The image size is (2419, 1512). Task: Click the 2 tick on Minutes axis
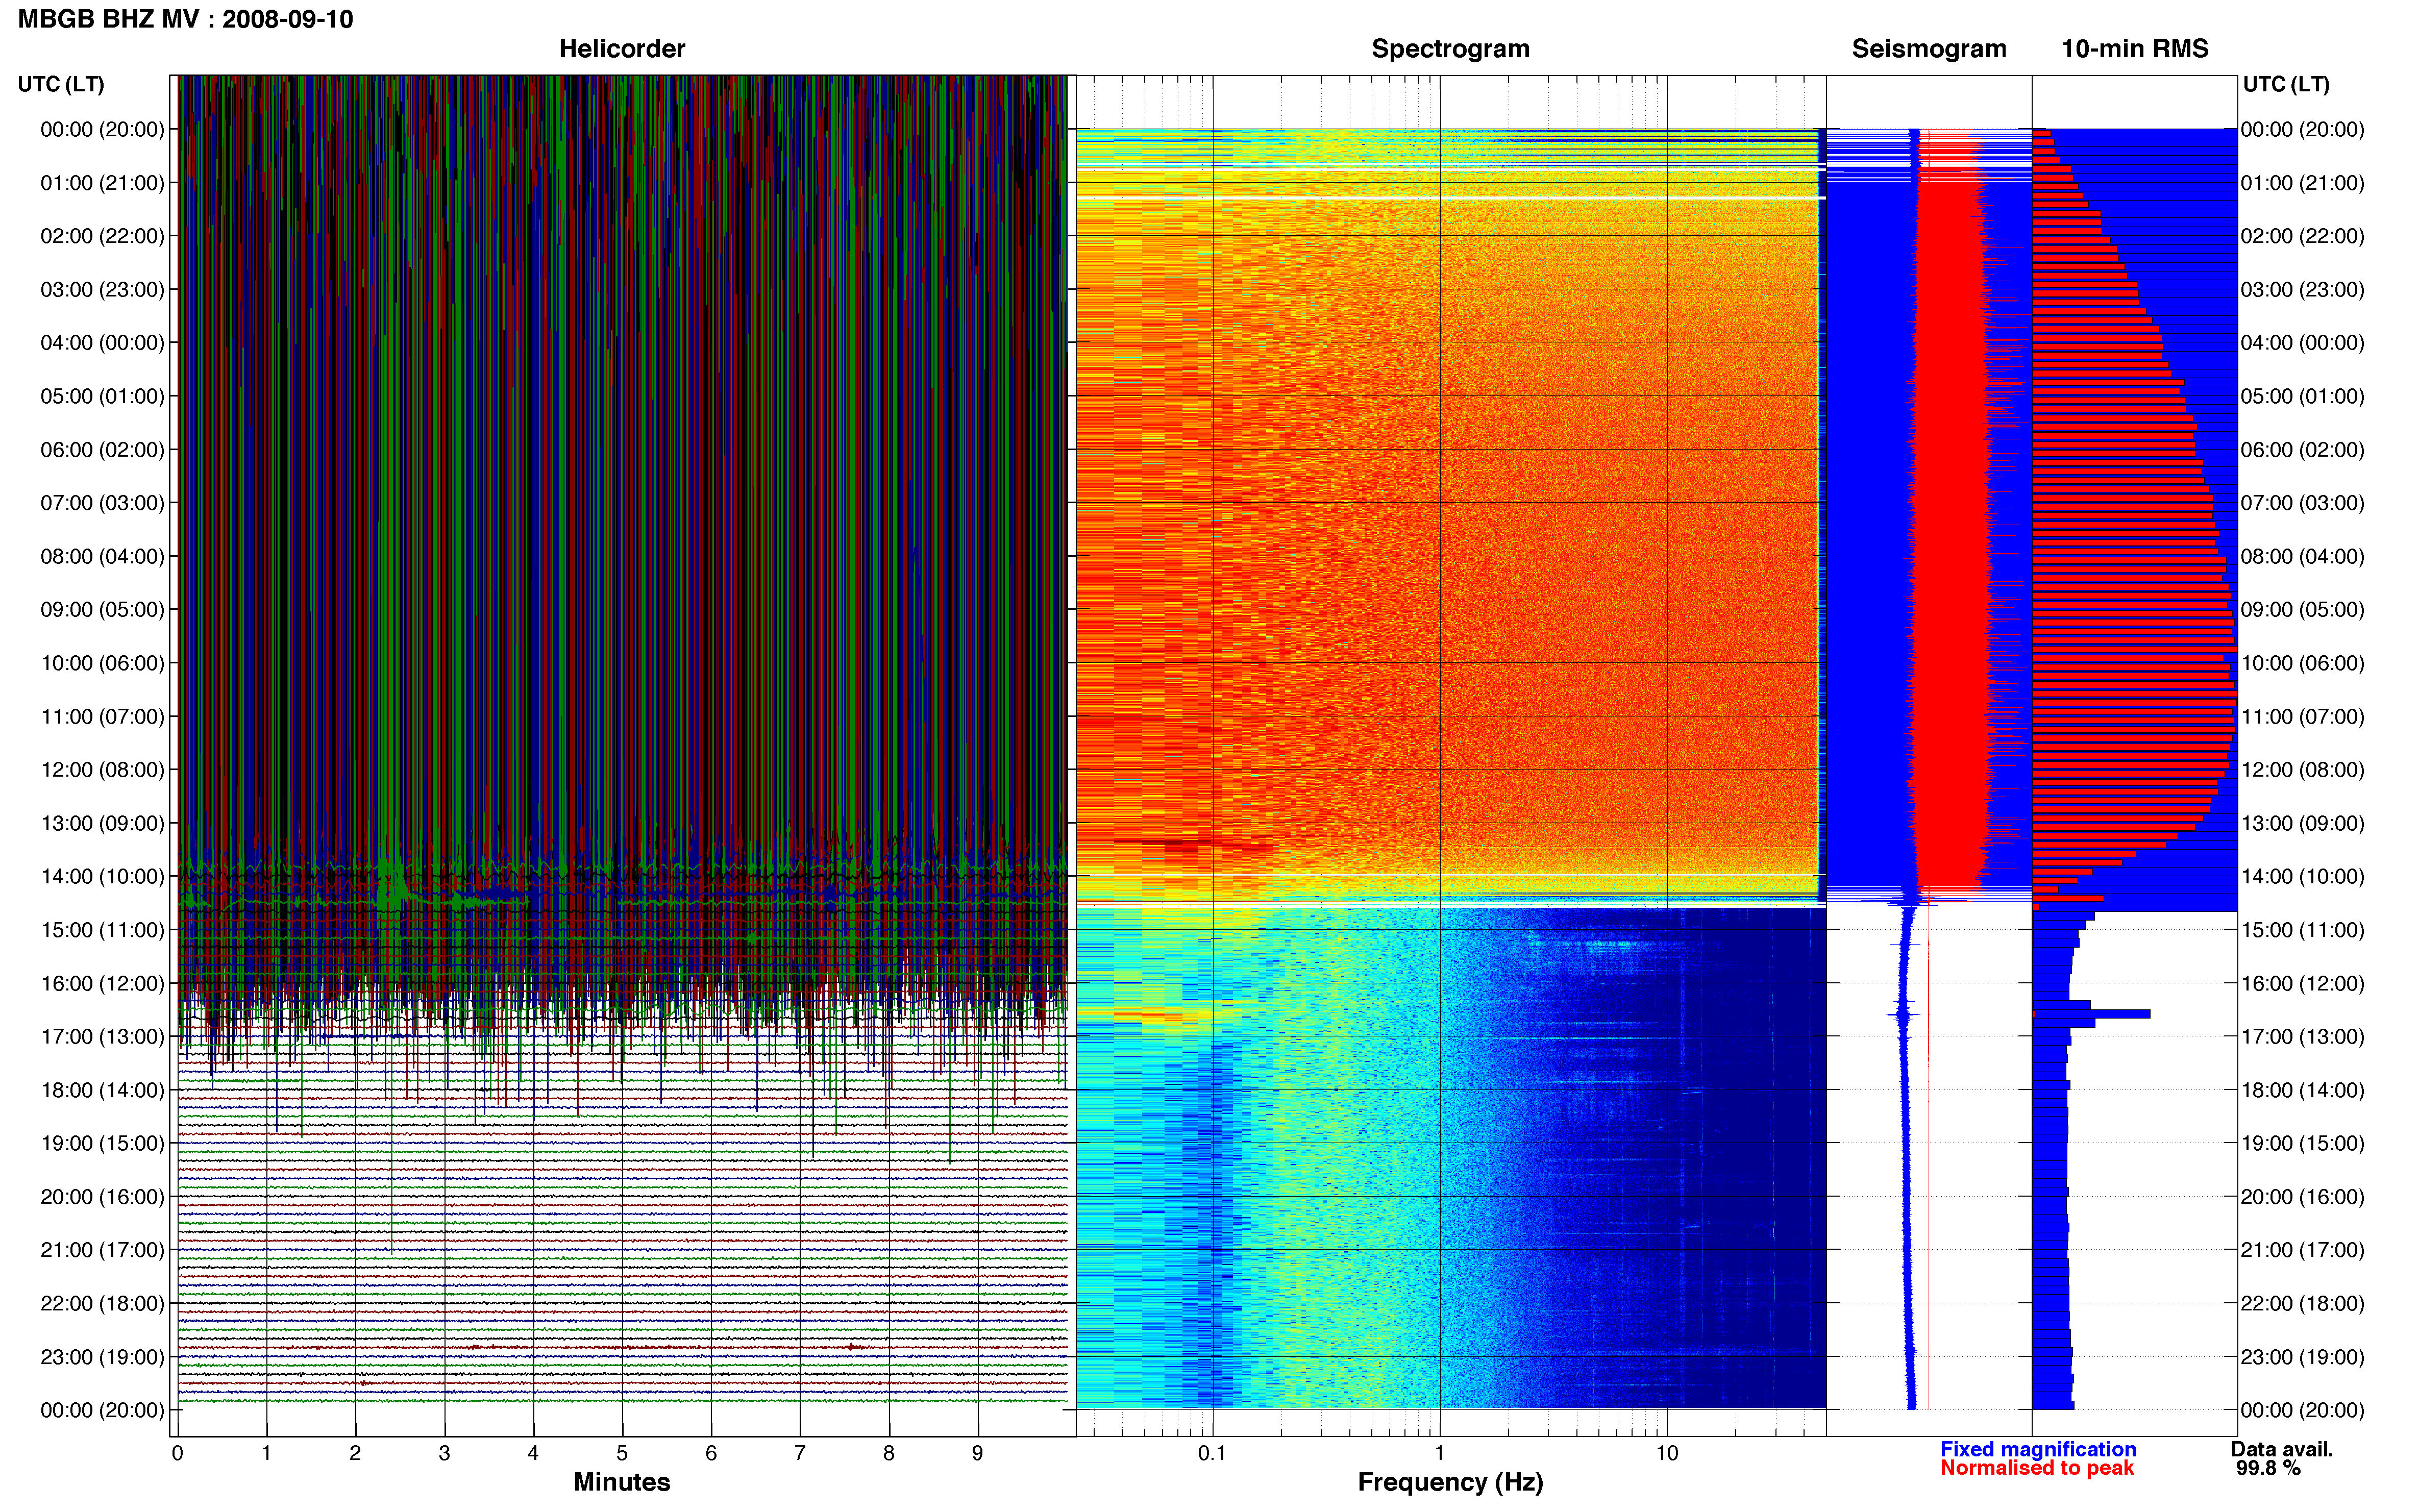point(355,1453)
